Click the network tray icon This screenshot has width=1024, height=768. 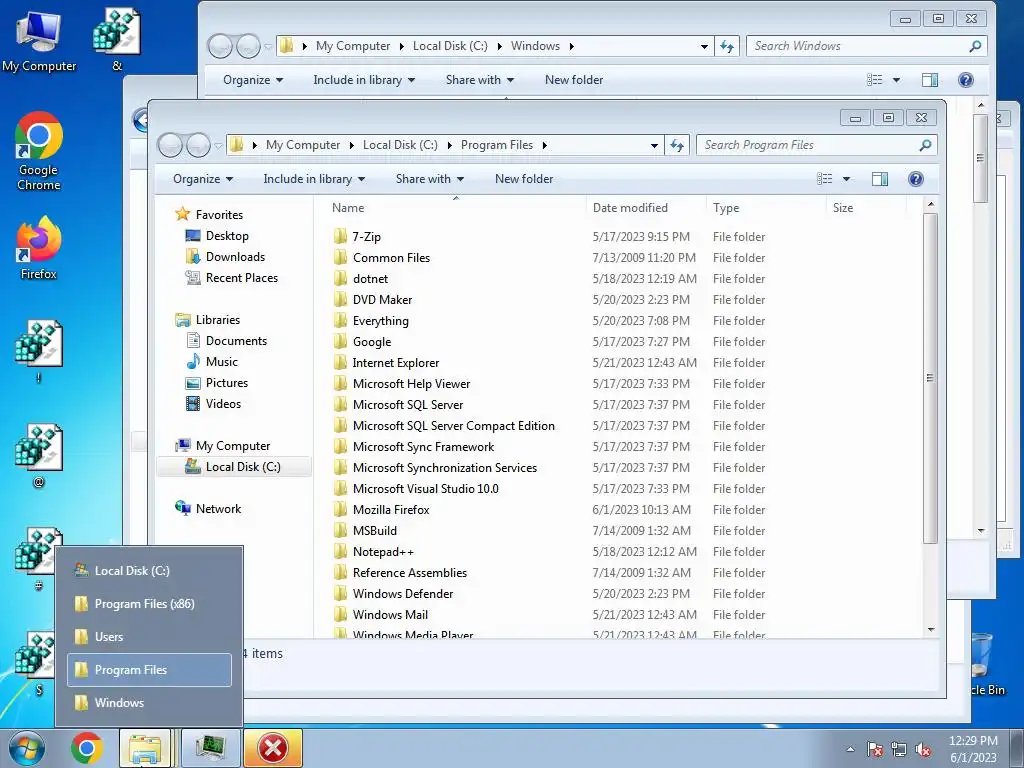[899, 749]
